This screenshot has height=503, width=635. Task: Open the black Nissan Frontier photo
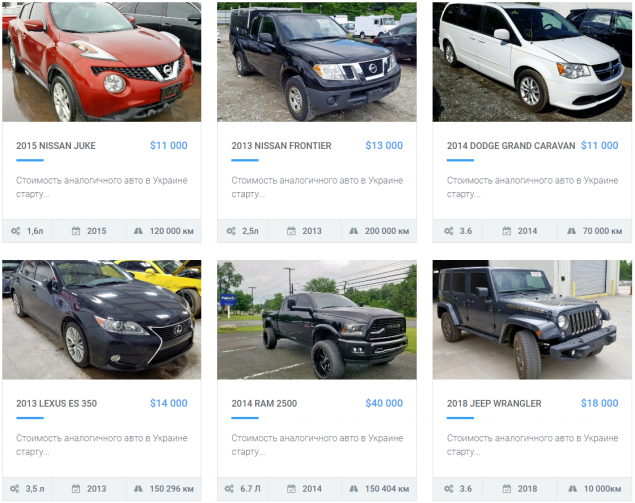tap(317, 62)
